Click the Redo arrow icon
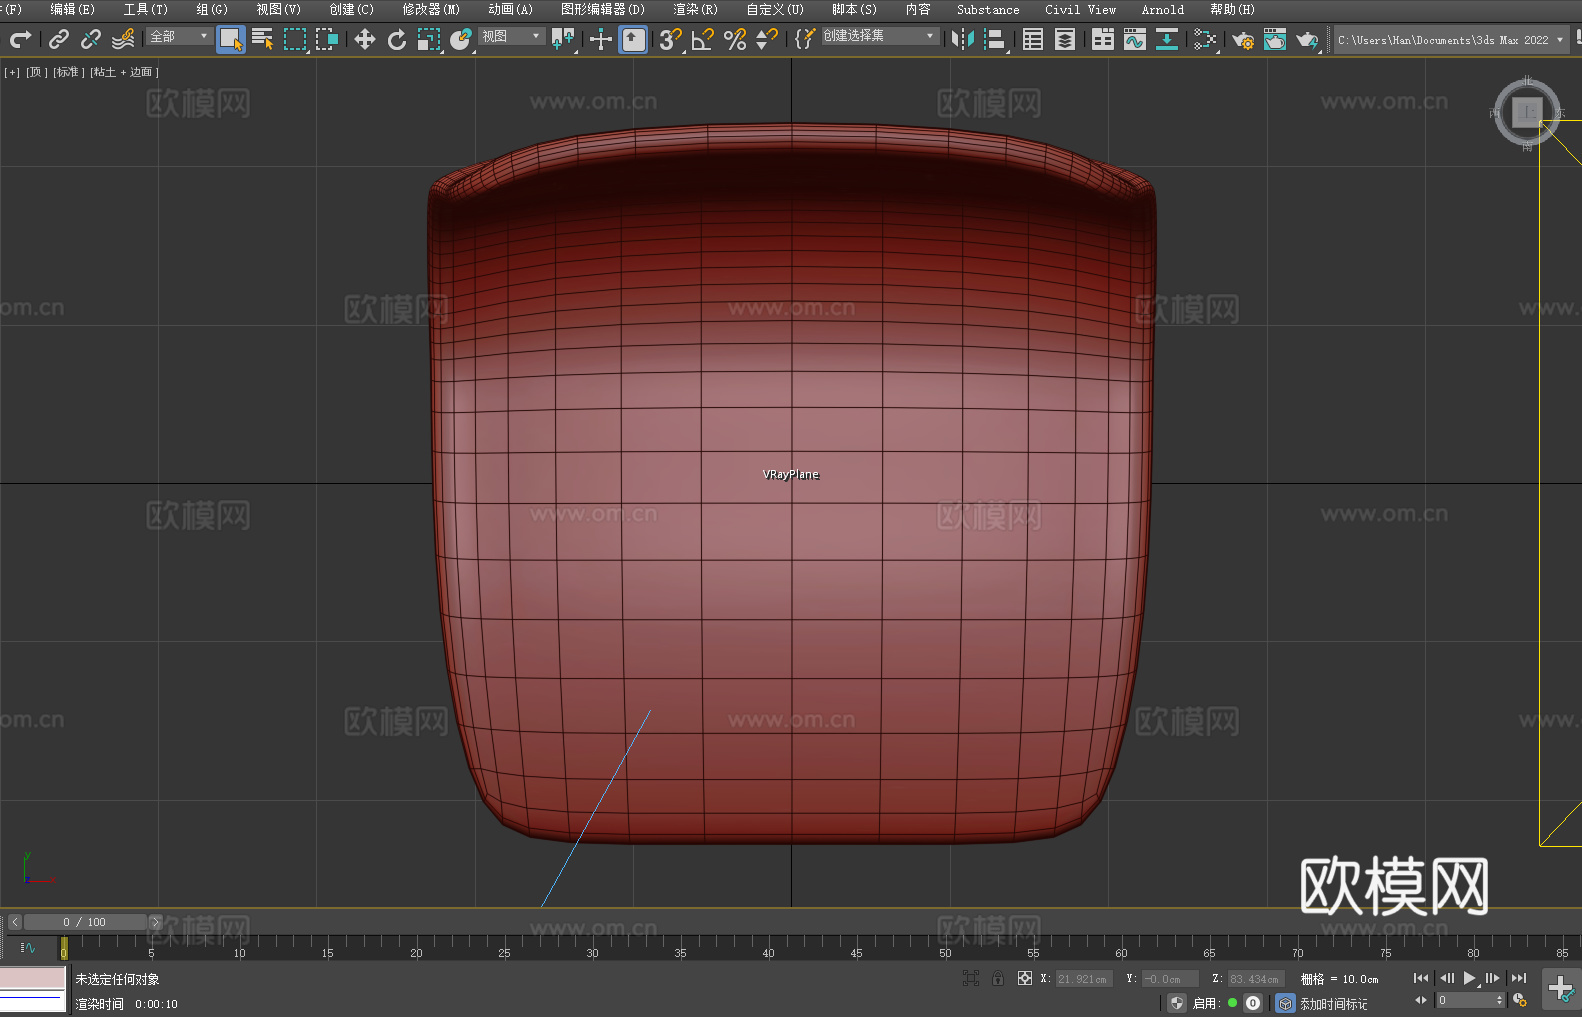The width and height of the screenshot is (1582, 1017). pyautogui.click(x=20, y=39)
